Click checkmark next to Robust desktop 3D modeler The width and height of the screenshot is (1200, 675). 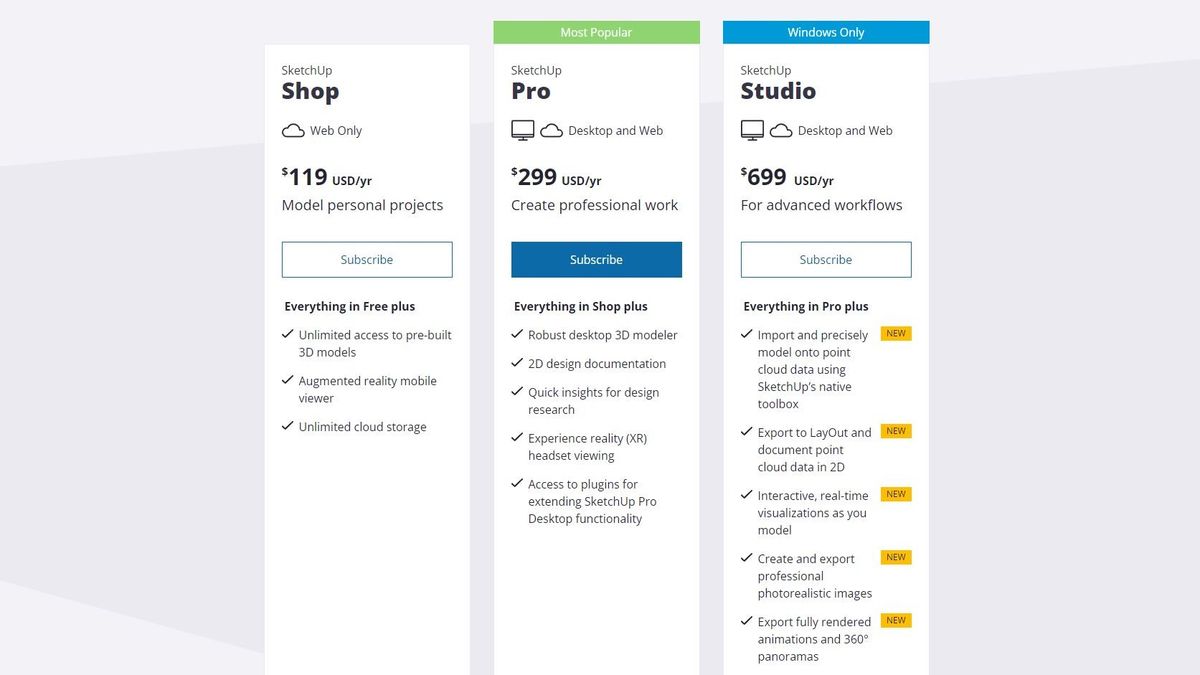pyautogui.click(x=518, y=335)
